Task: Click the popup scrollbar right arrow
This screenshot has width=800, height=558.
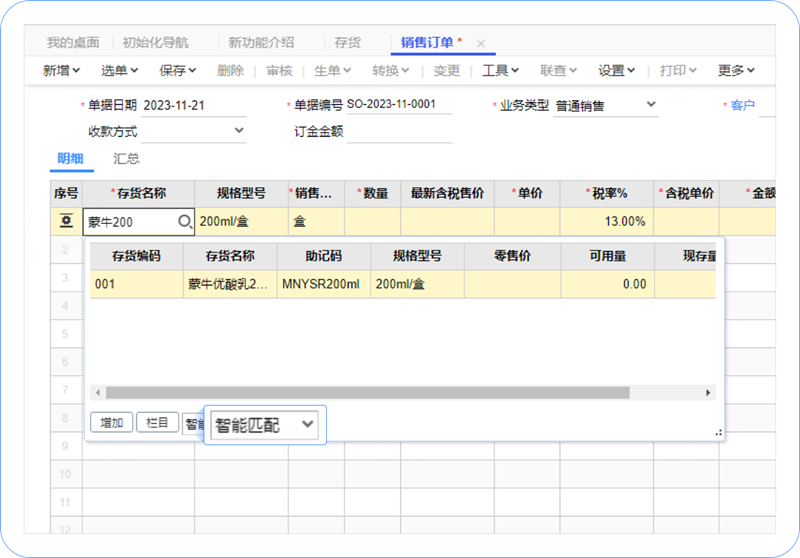Action: [708, 393]
